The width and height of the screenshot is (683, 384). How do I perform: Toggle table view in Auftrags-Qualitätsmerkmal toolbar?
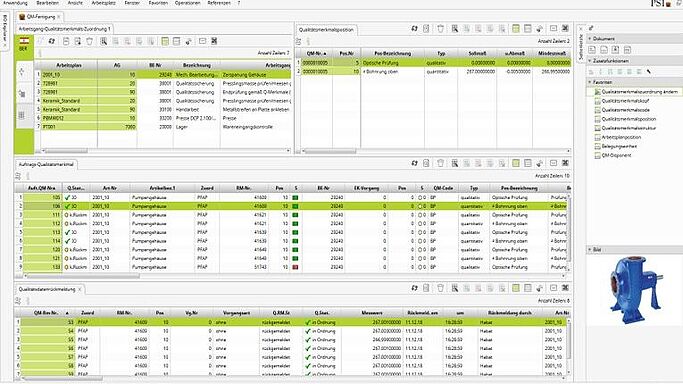[516, 163]
